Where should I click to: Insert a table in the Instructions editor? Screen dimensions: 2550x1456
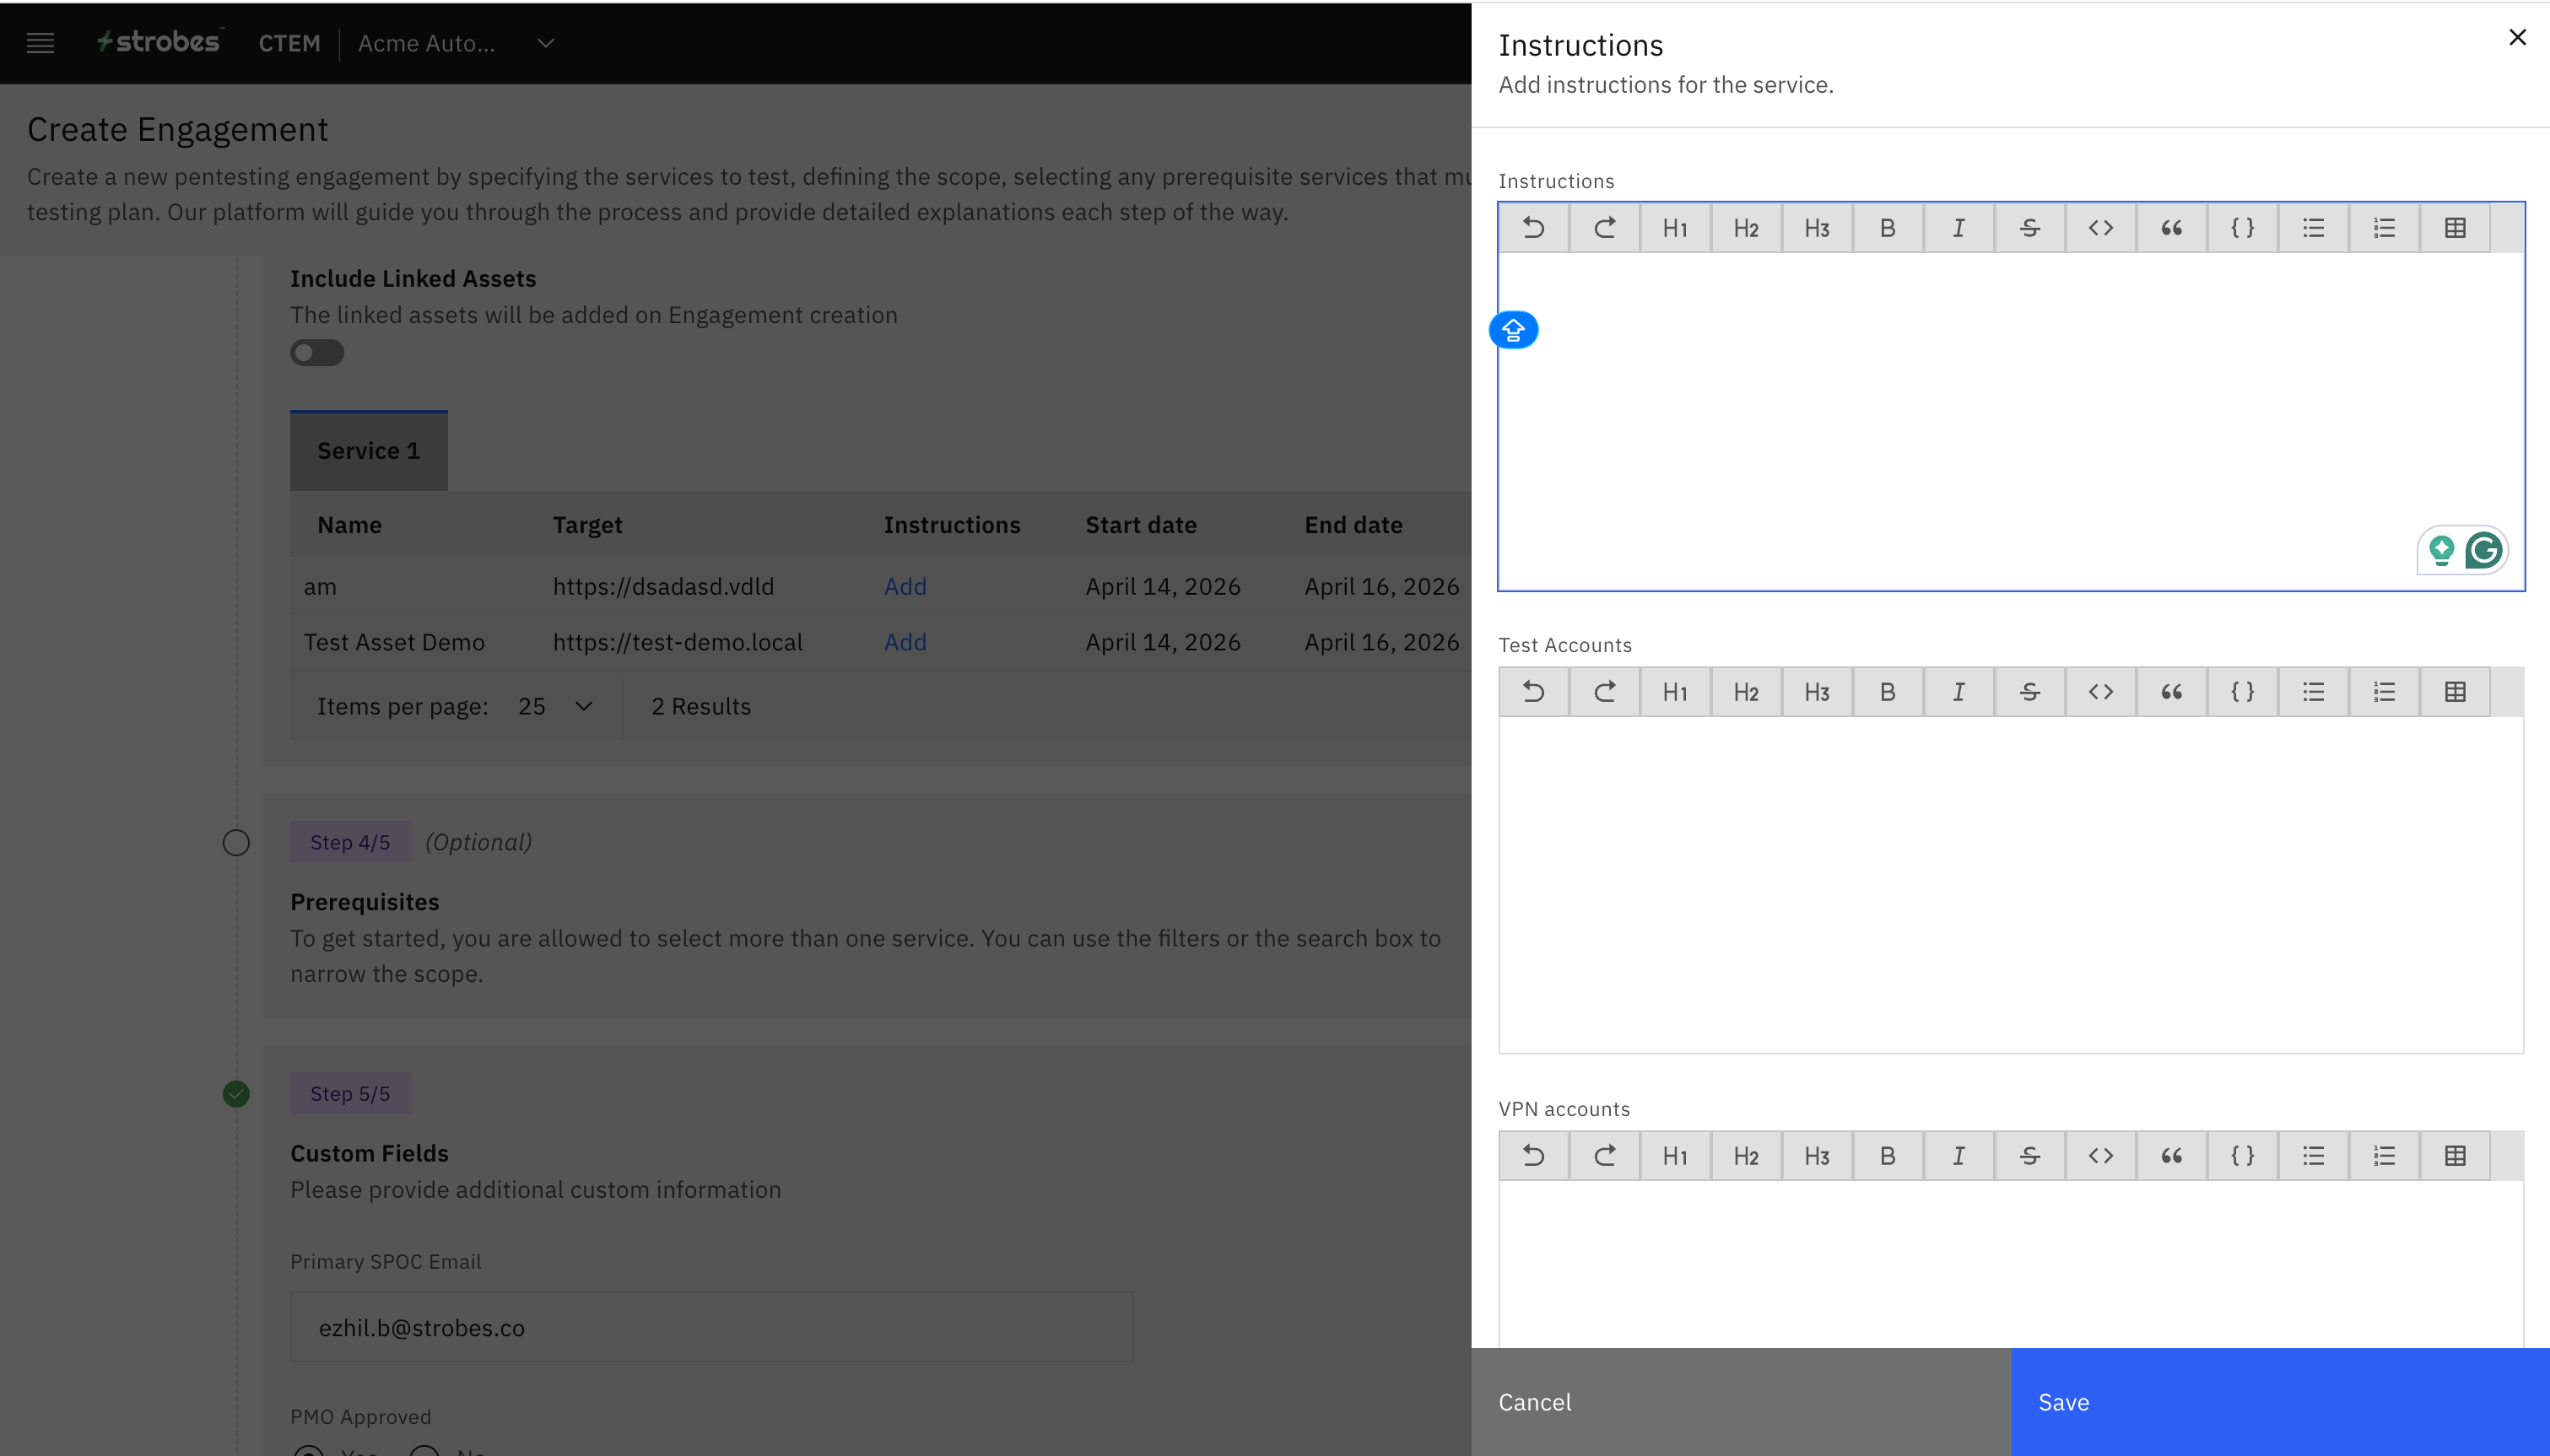(2454, 228)
